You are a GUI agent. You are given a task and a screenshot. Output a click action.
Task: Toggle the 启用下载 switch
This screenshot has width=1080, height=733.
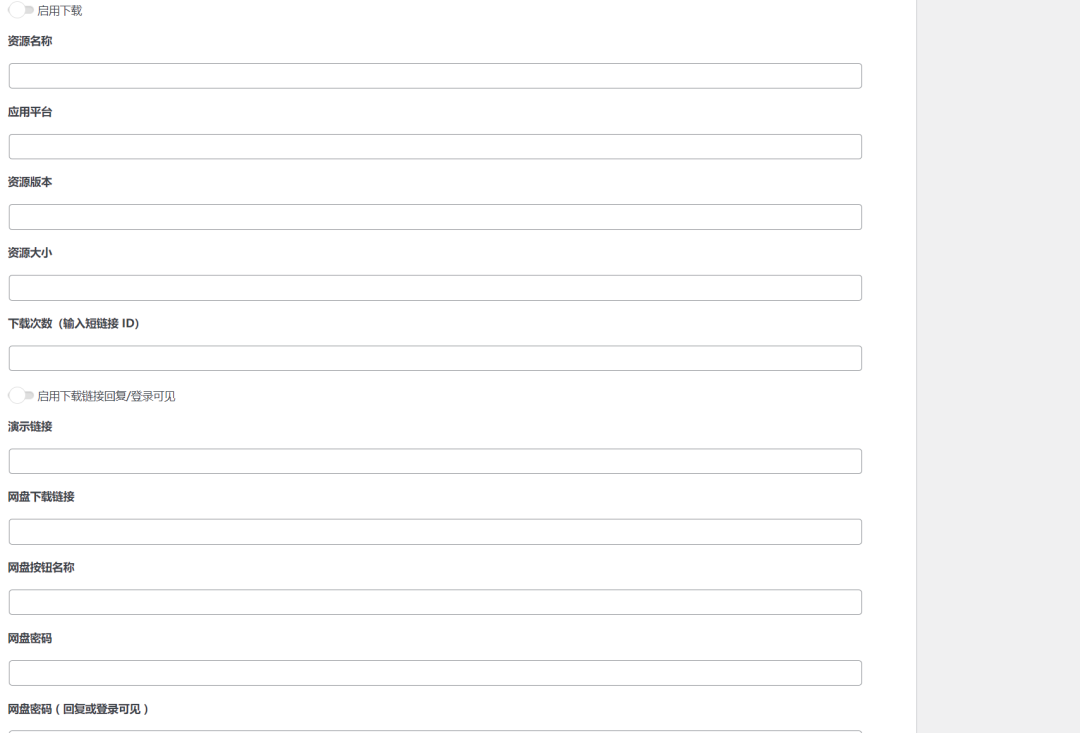click(x=21, y=10)
